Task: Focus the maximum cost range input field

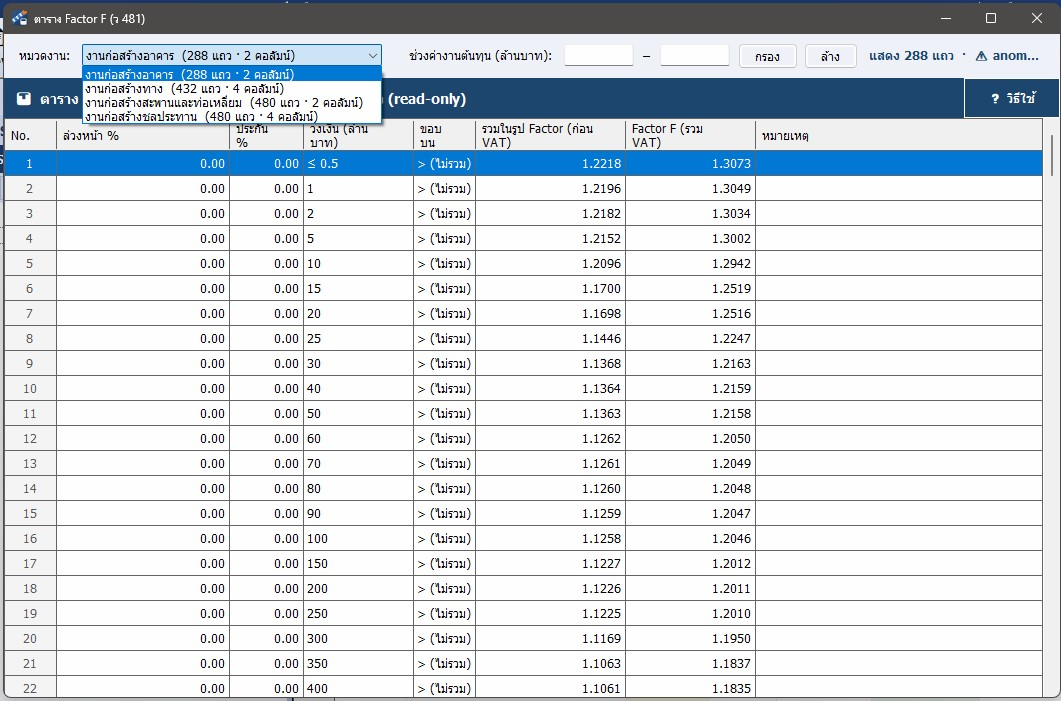Action: click(694, 55)
